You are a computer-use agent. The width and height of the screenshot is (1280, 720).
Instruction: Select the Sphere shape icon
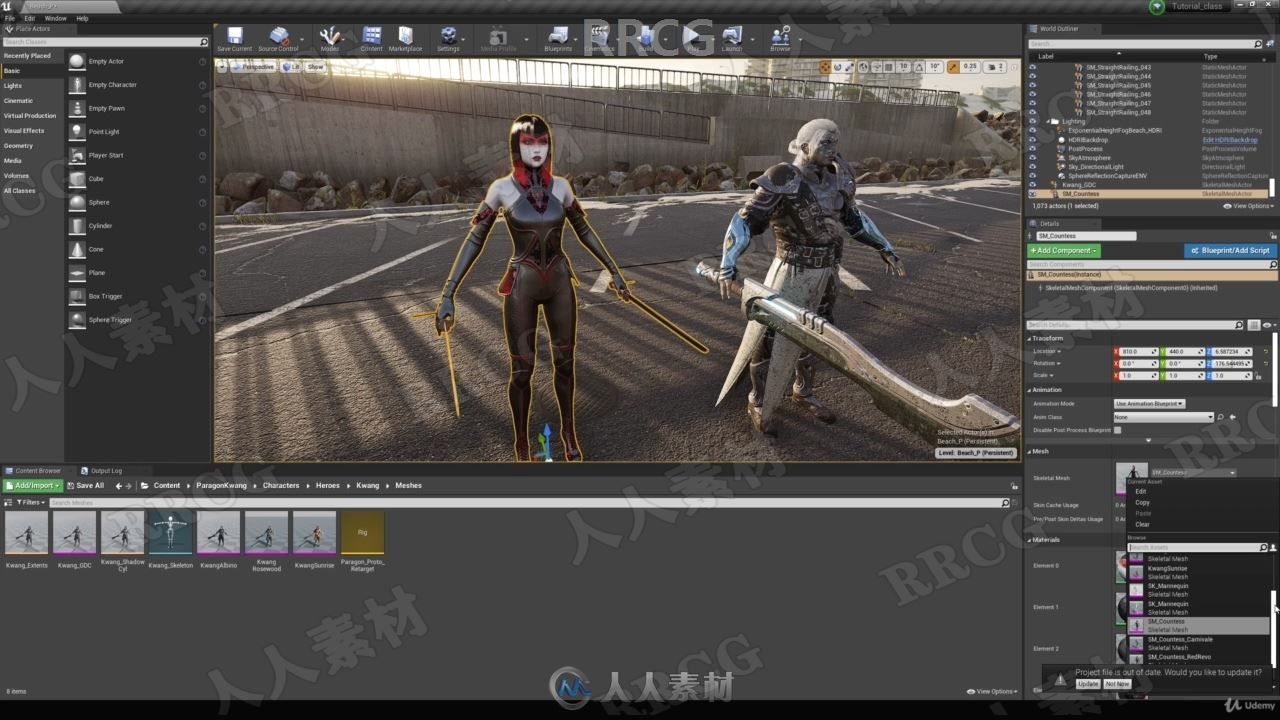pos(77,202)
